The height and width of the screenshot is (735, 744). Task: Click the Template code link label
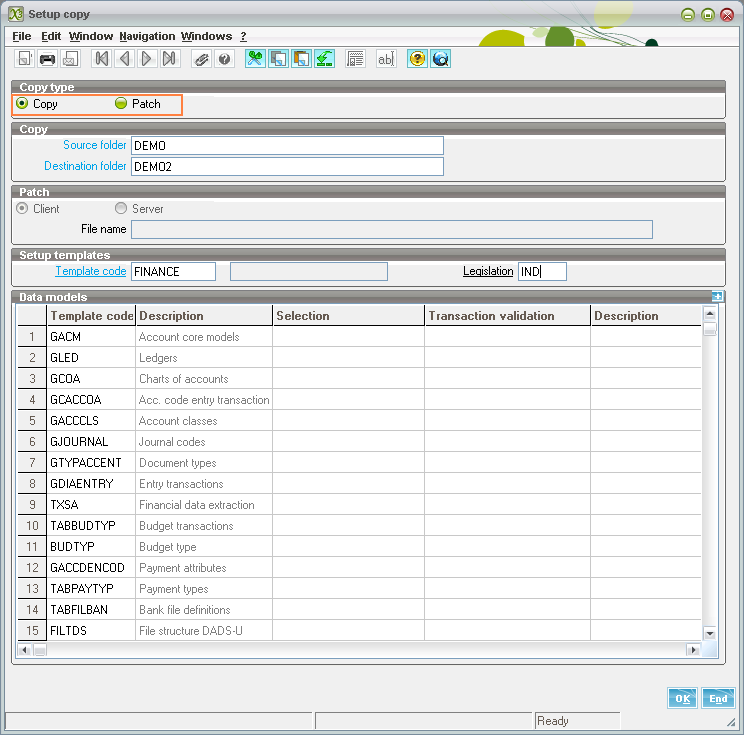point(90,271)
